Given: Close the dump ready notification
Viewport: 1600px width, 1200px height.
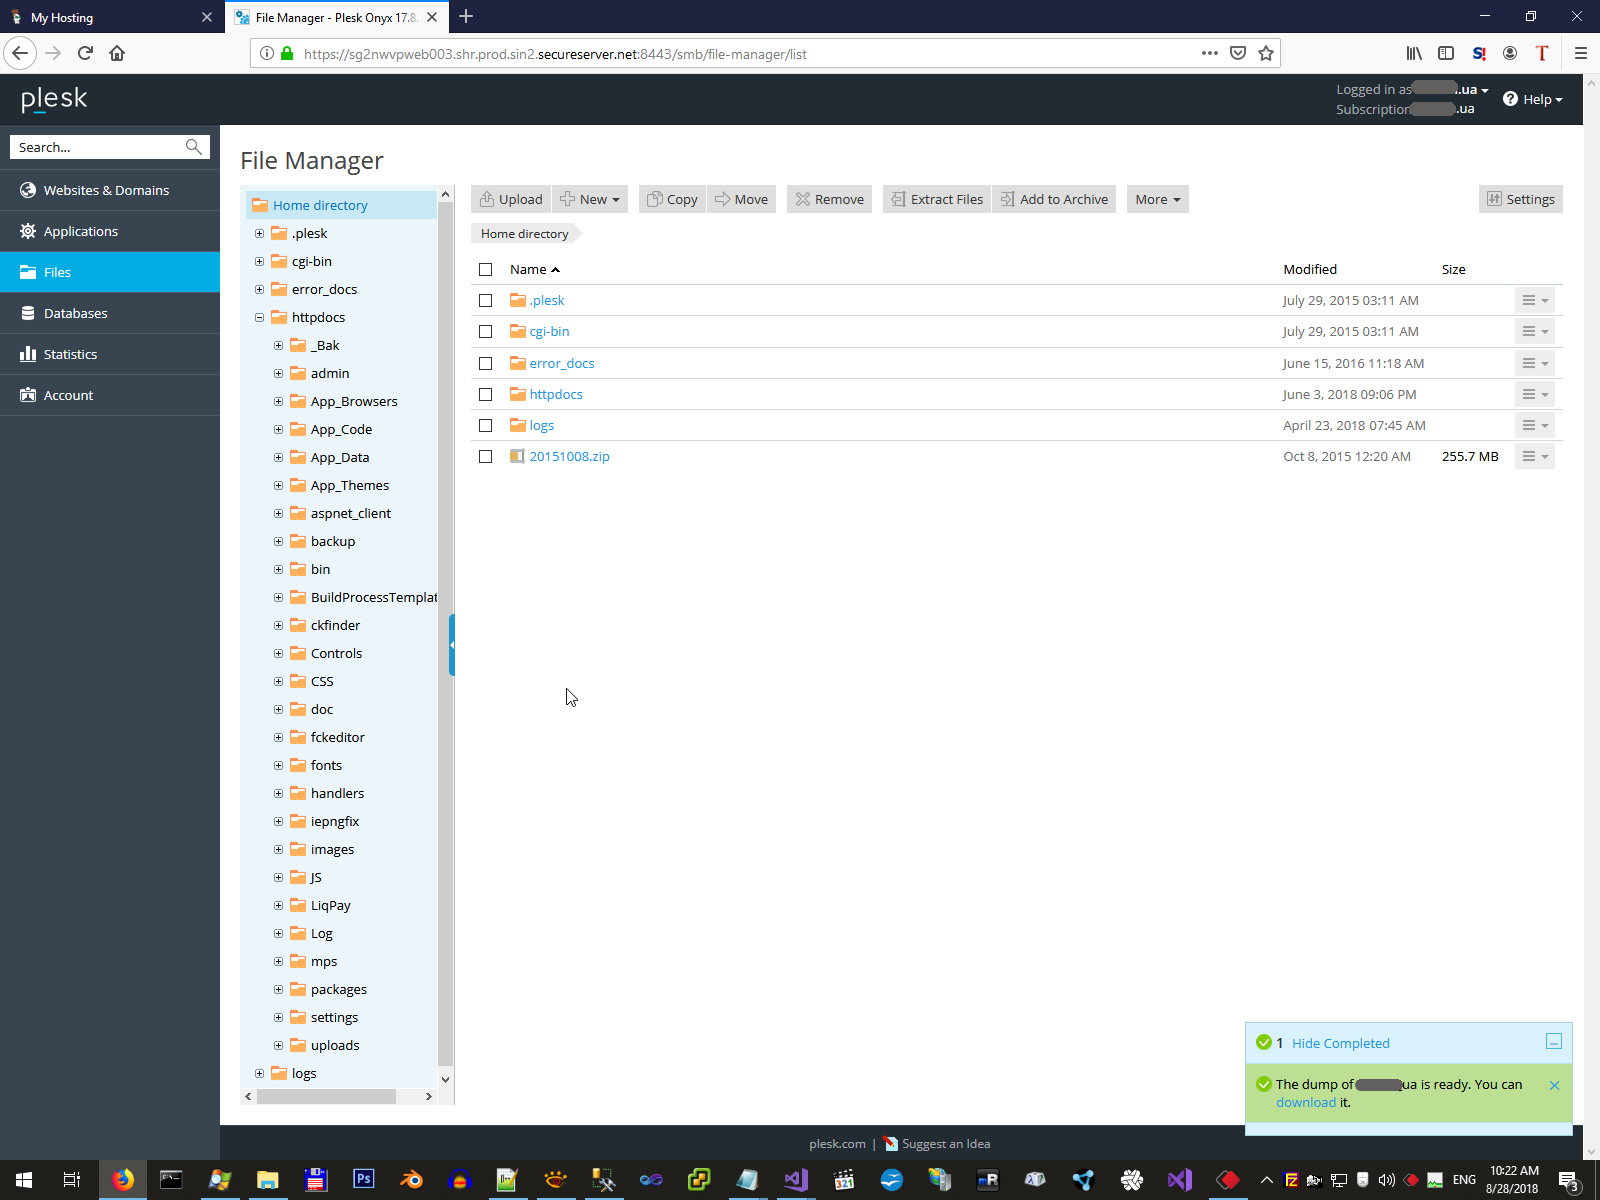Looking at the screenshot, I should pyautogui.click(x=1554, y=1085).
